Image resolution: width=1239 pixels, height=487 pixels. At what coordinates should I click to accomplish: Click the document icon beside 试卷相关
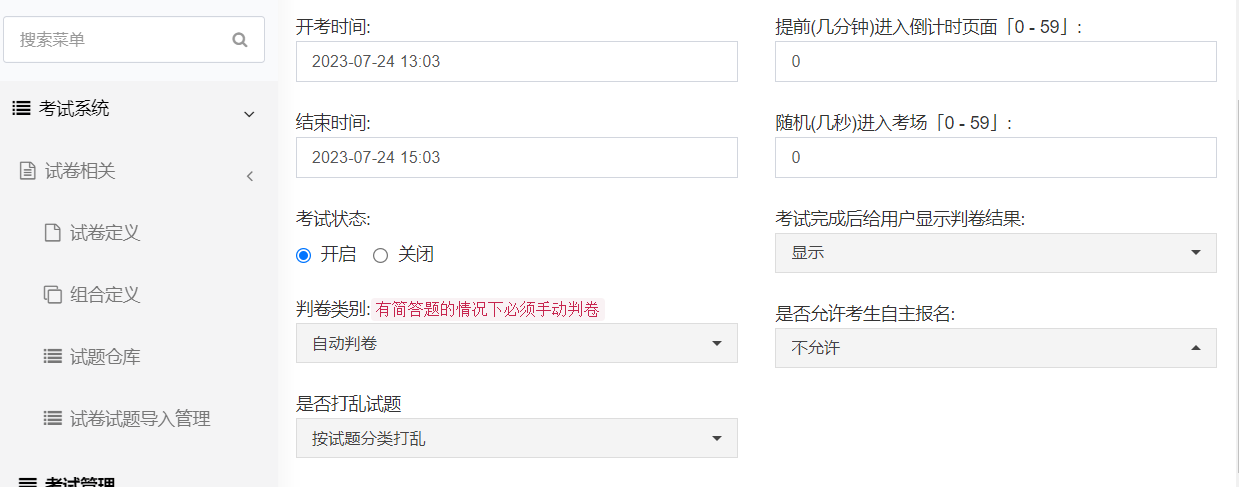pyautogui.click(x=28, y=171)
